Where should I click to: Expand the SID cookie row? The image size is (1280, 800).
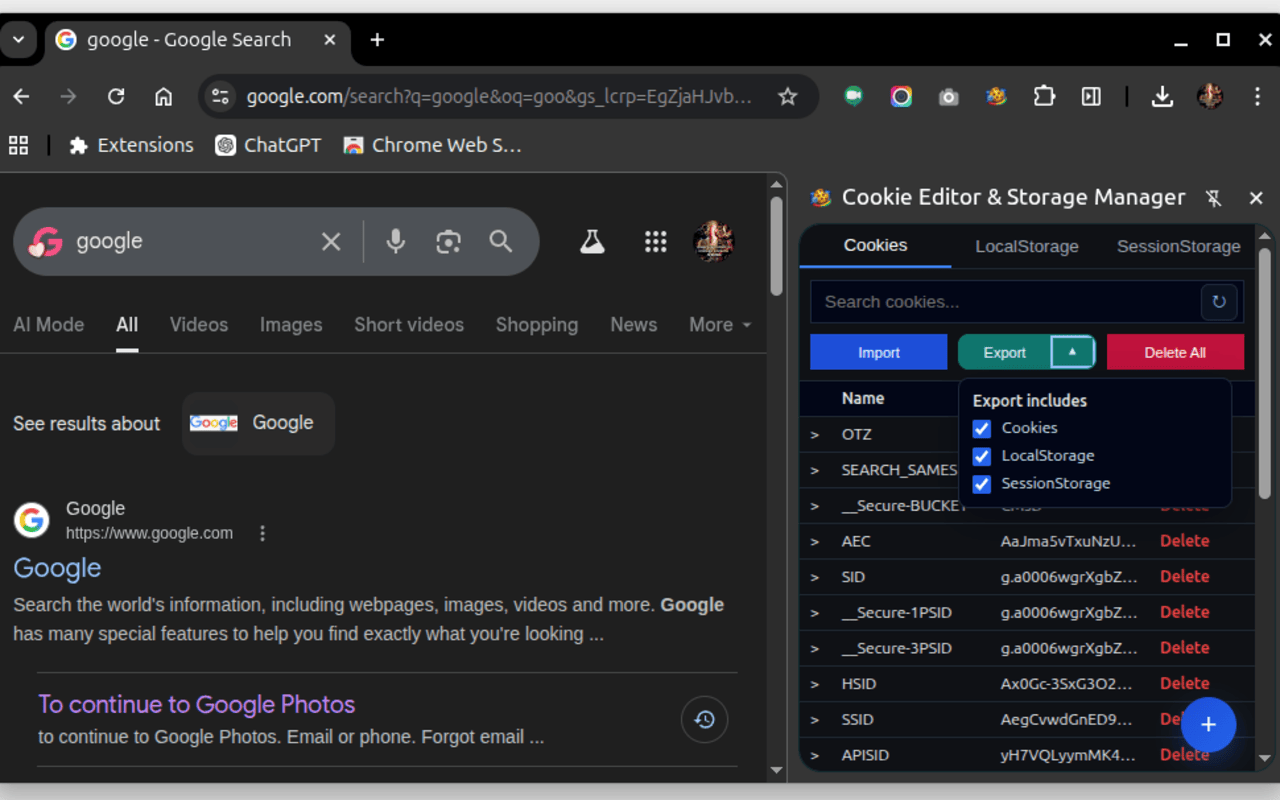coord(814,578)
